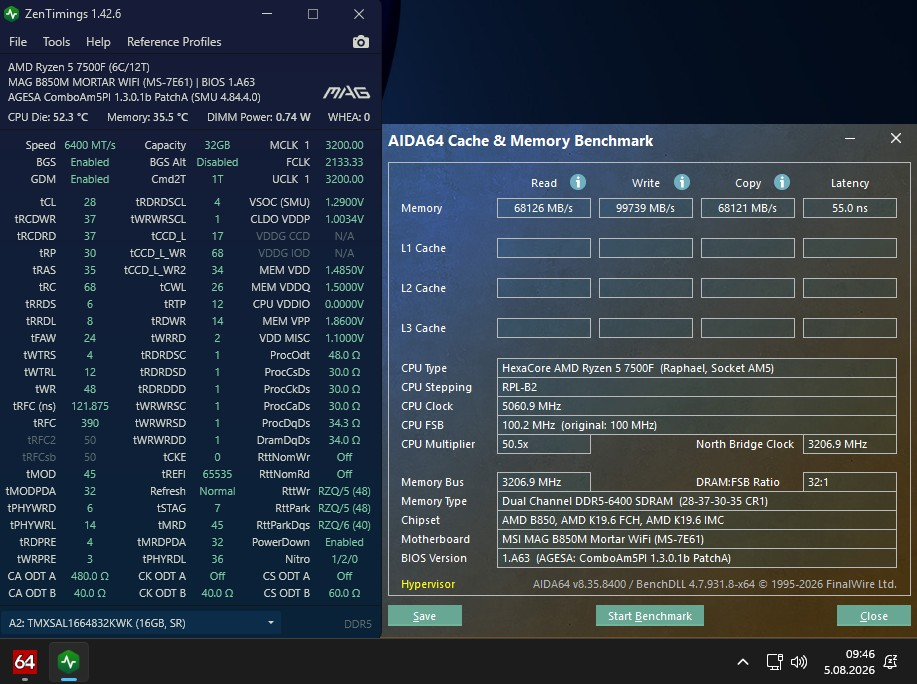The image size is (917, 684).
Task: Click the ZenTimings heartbeat title bar icon
Action: pos(11,13)
